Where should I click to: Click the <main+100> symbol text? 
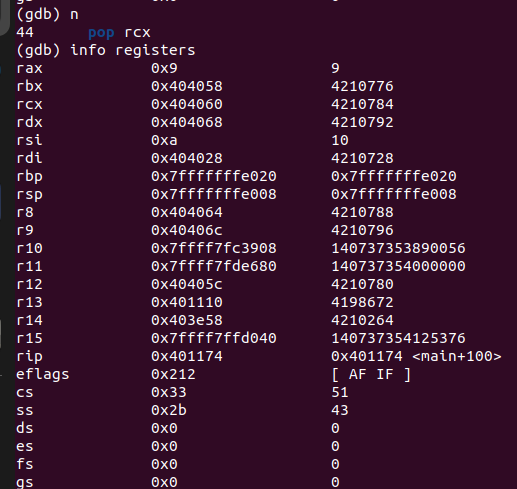tap(457, 356)
